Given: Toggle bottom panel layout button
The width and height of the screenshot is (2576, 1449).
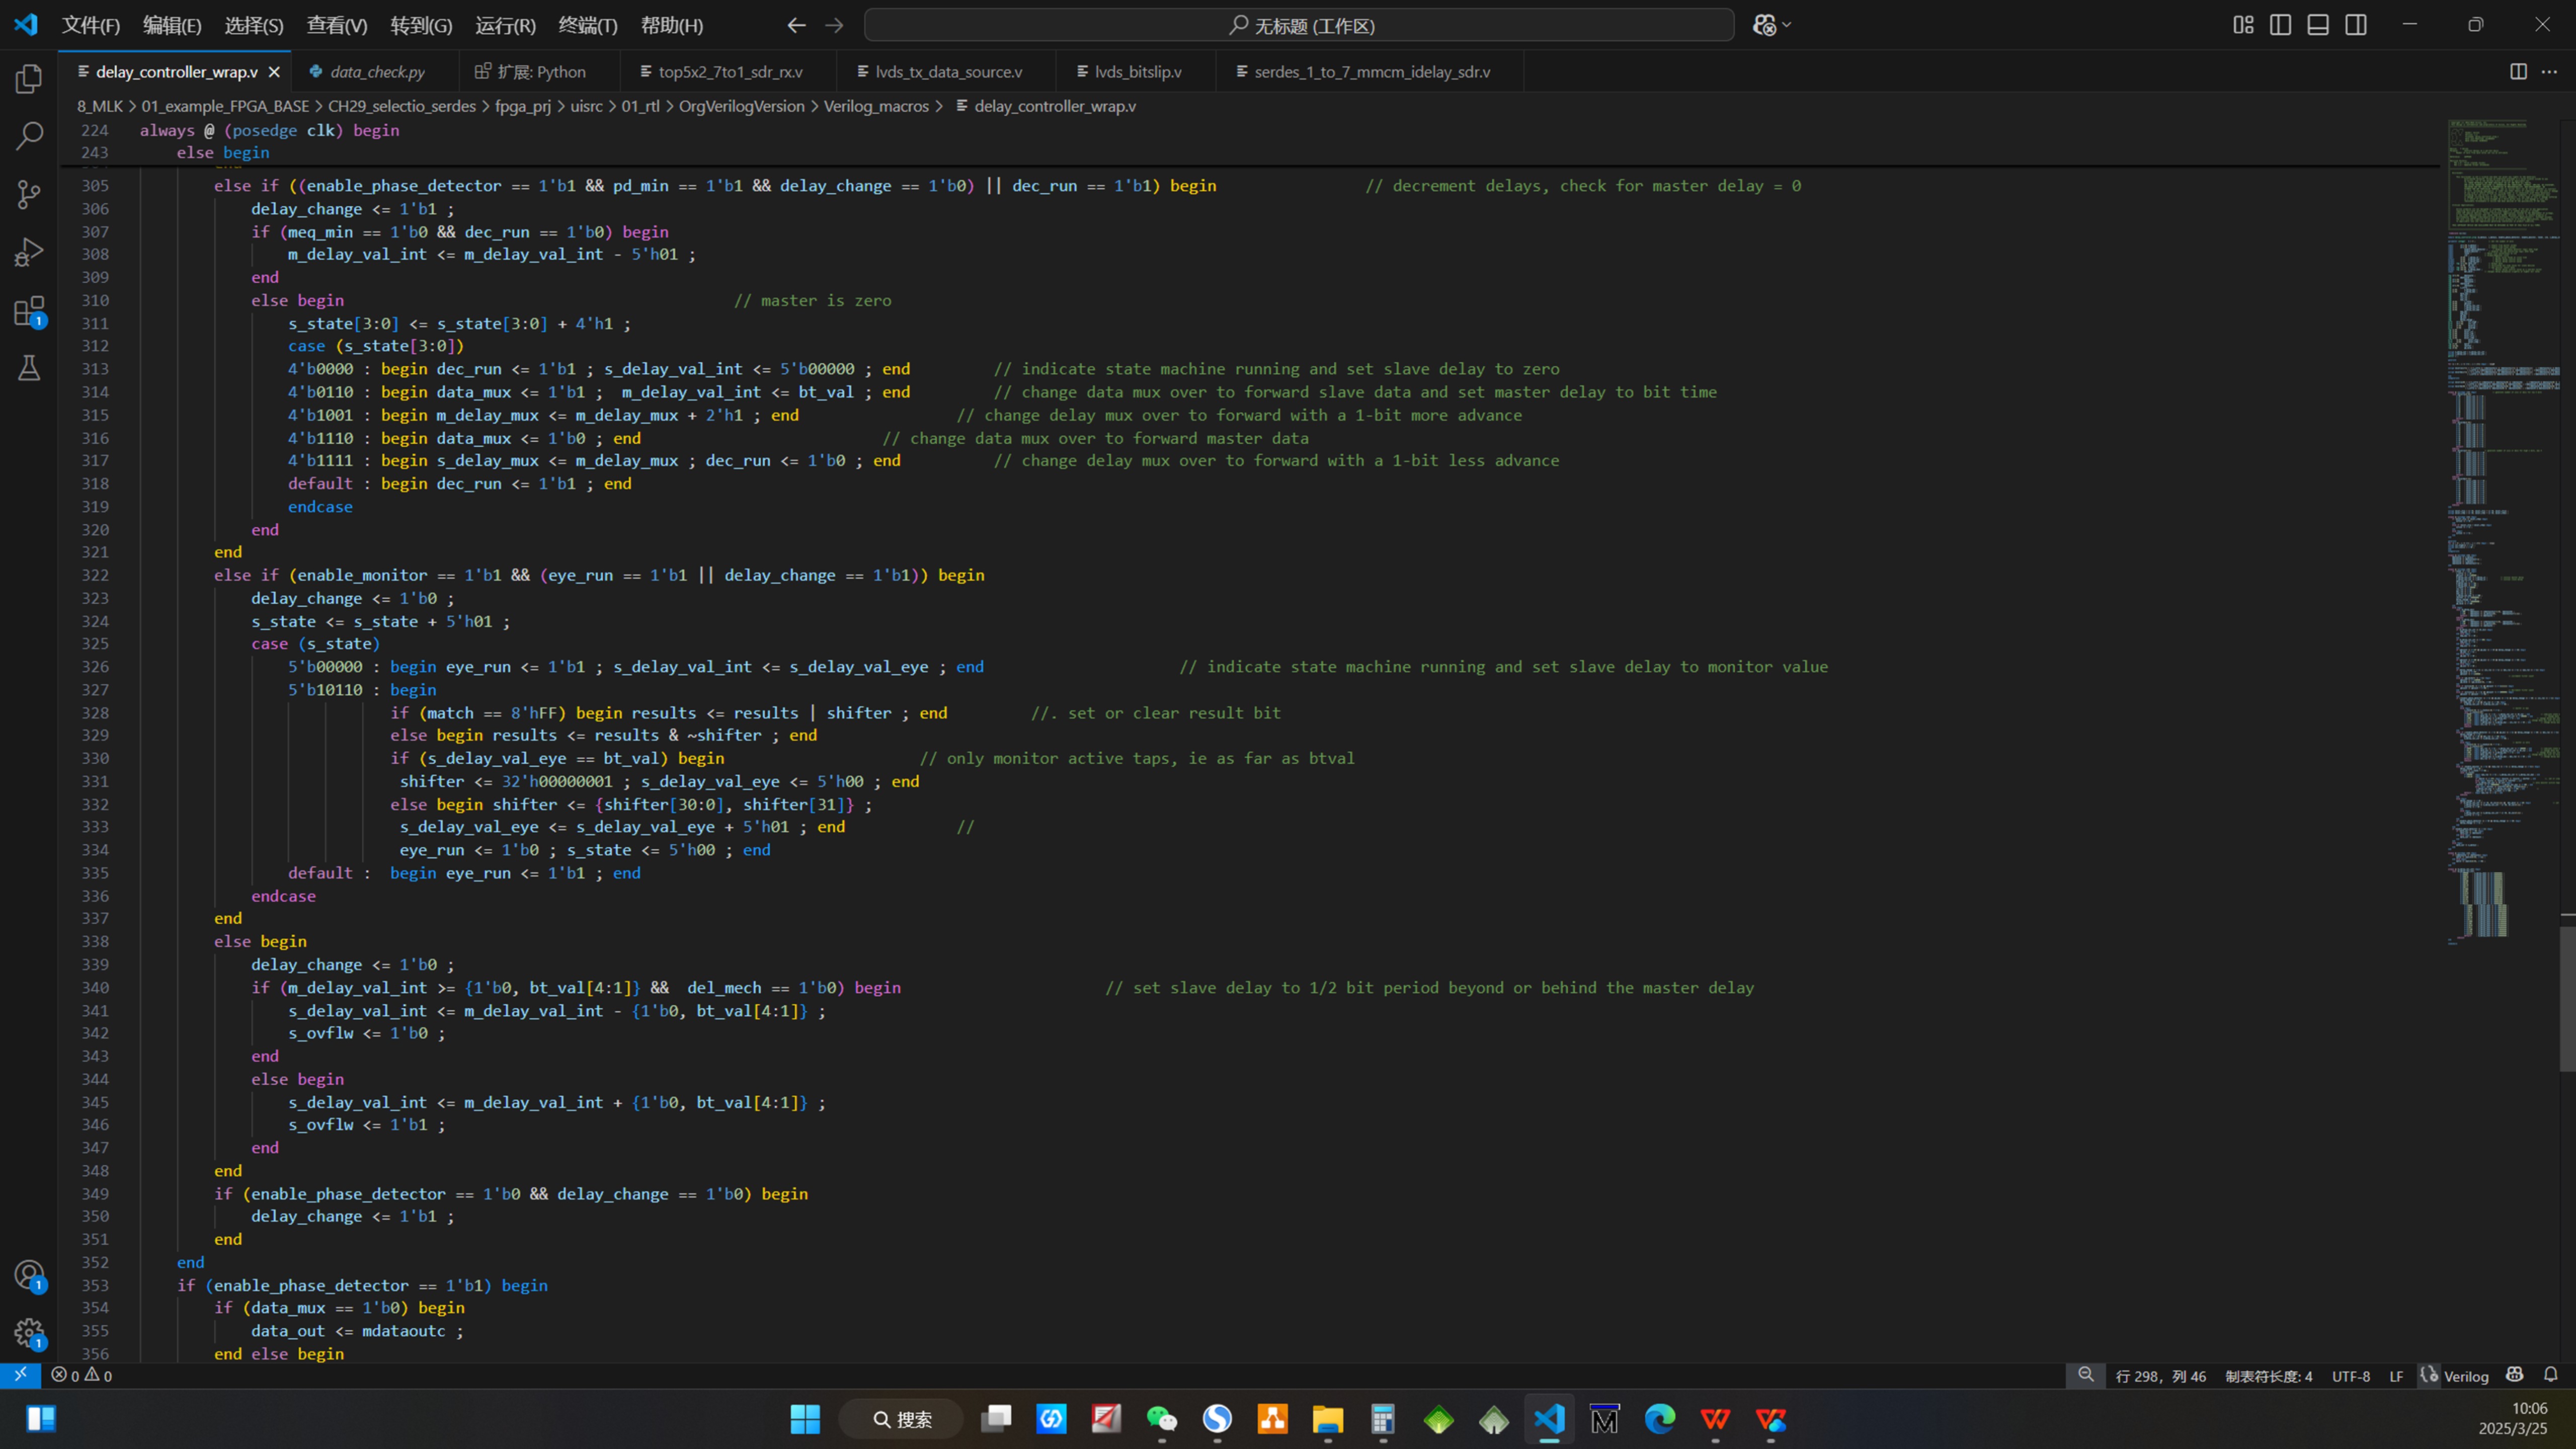Looking at the screenshot, I should tap(2318, 25).
